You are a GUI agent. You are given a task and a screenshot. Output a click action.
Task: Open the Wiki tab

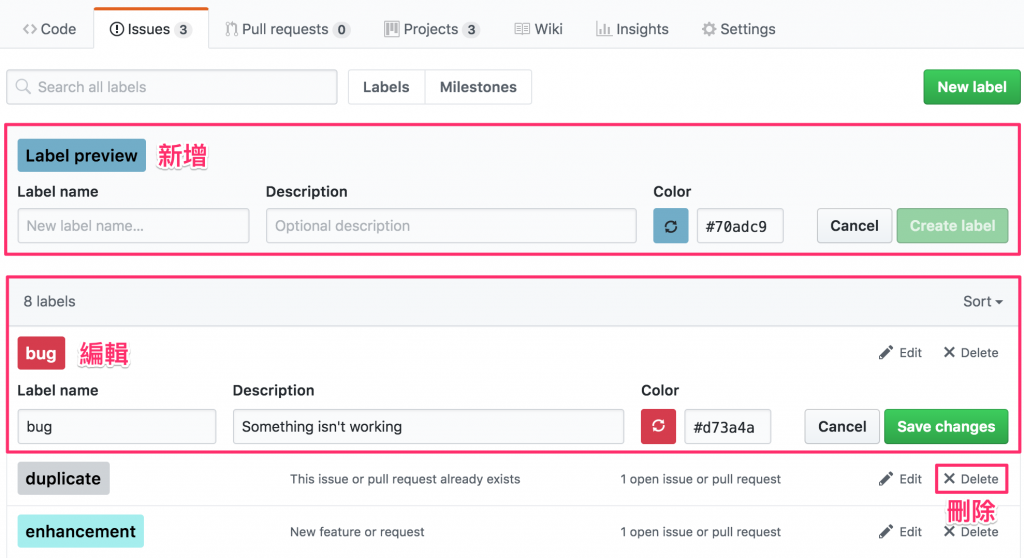[538, 29]
